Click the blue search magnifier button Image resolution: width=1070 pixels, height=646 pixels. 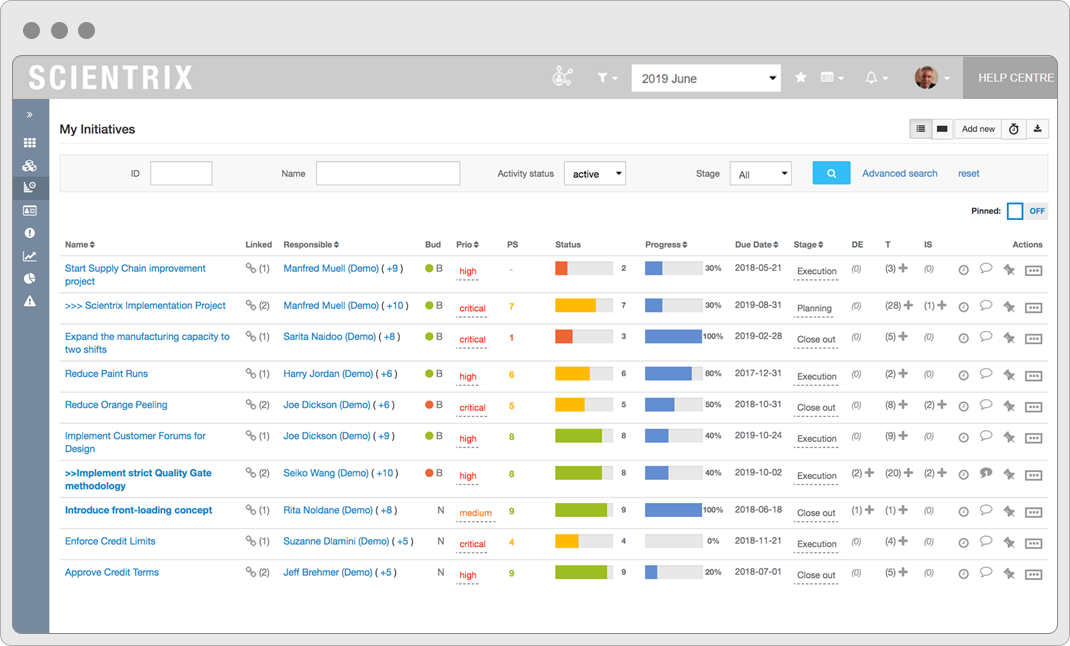(831, 173)
